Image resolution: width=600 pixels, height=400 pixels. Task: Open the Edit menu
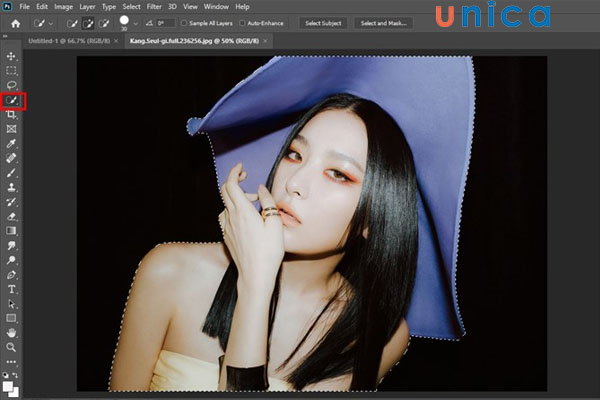click(42, 7)
